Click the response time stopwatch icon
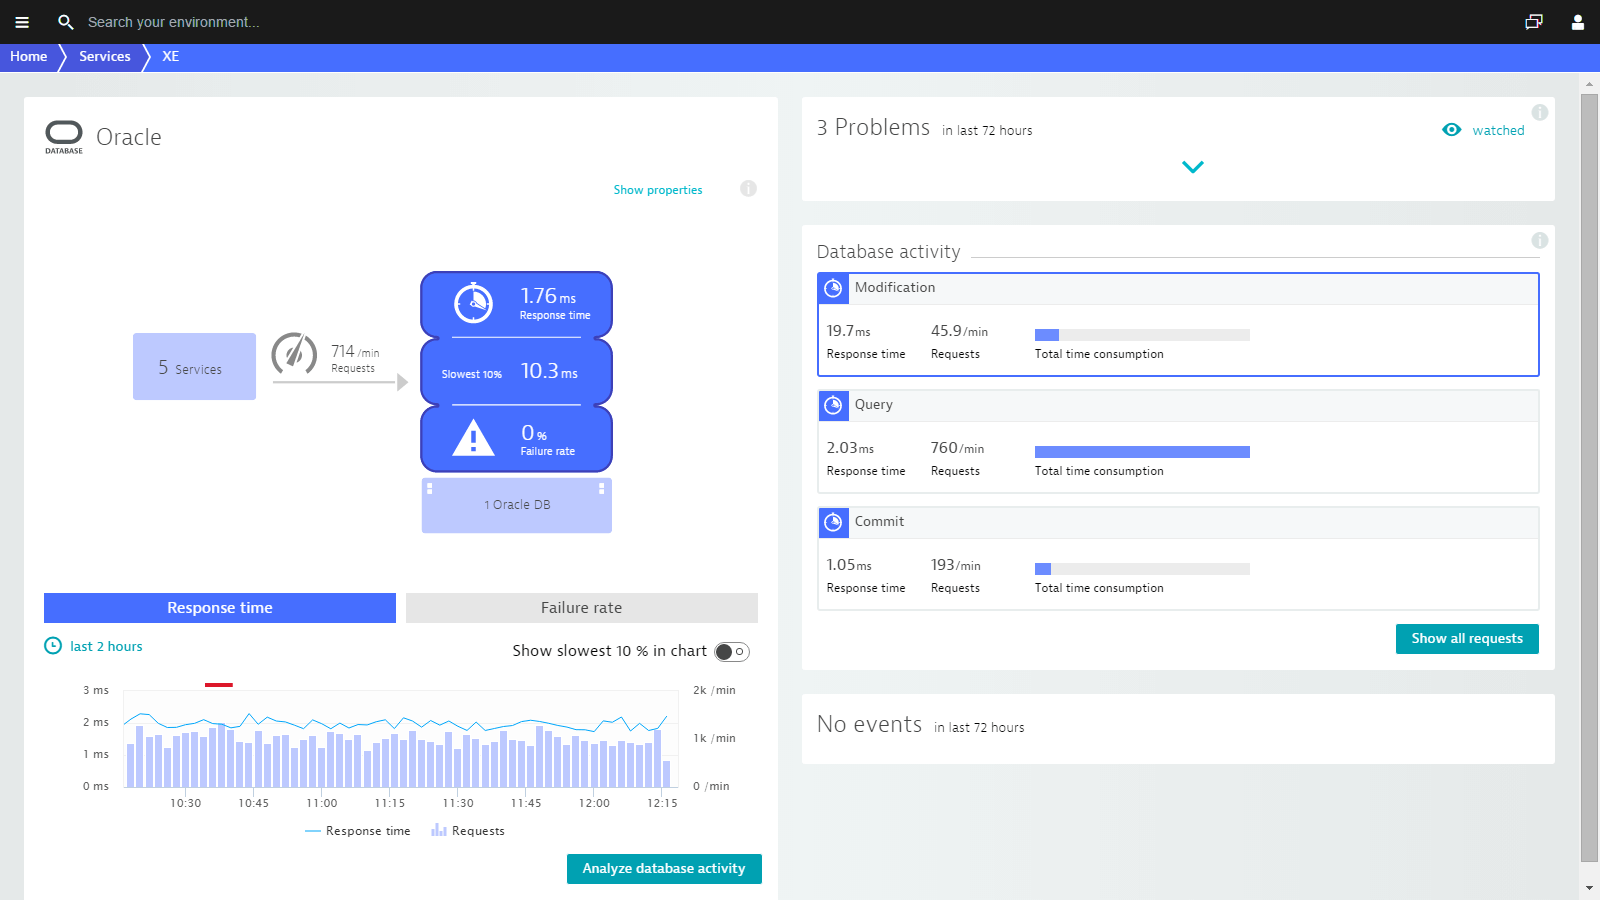 [474, 303]
